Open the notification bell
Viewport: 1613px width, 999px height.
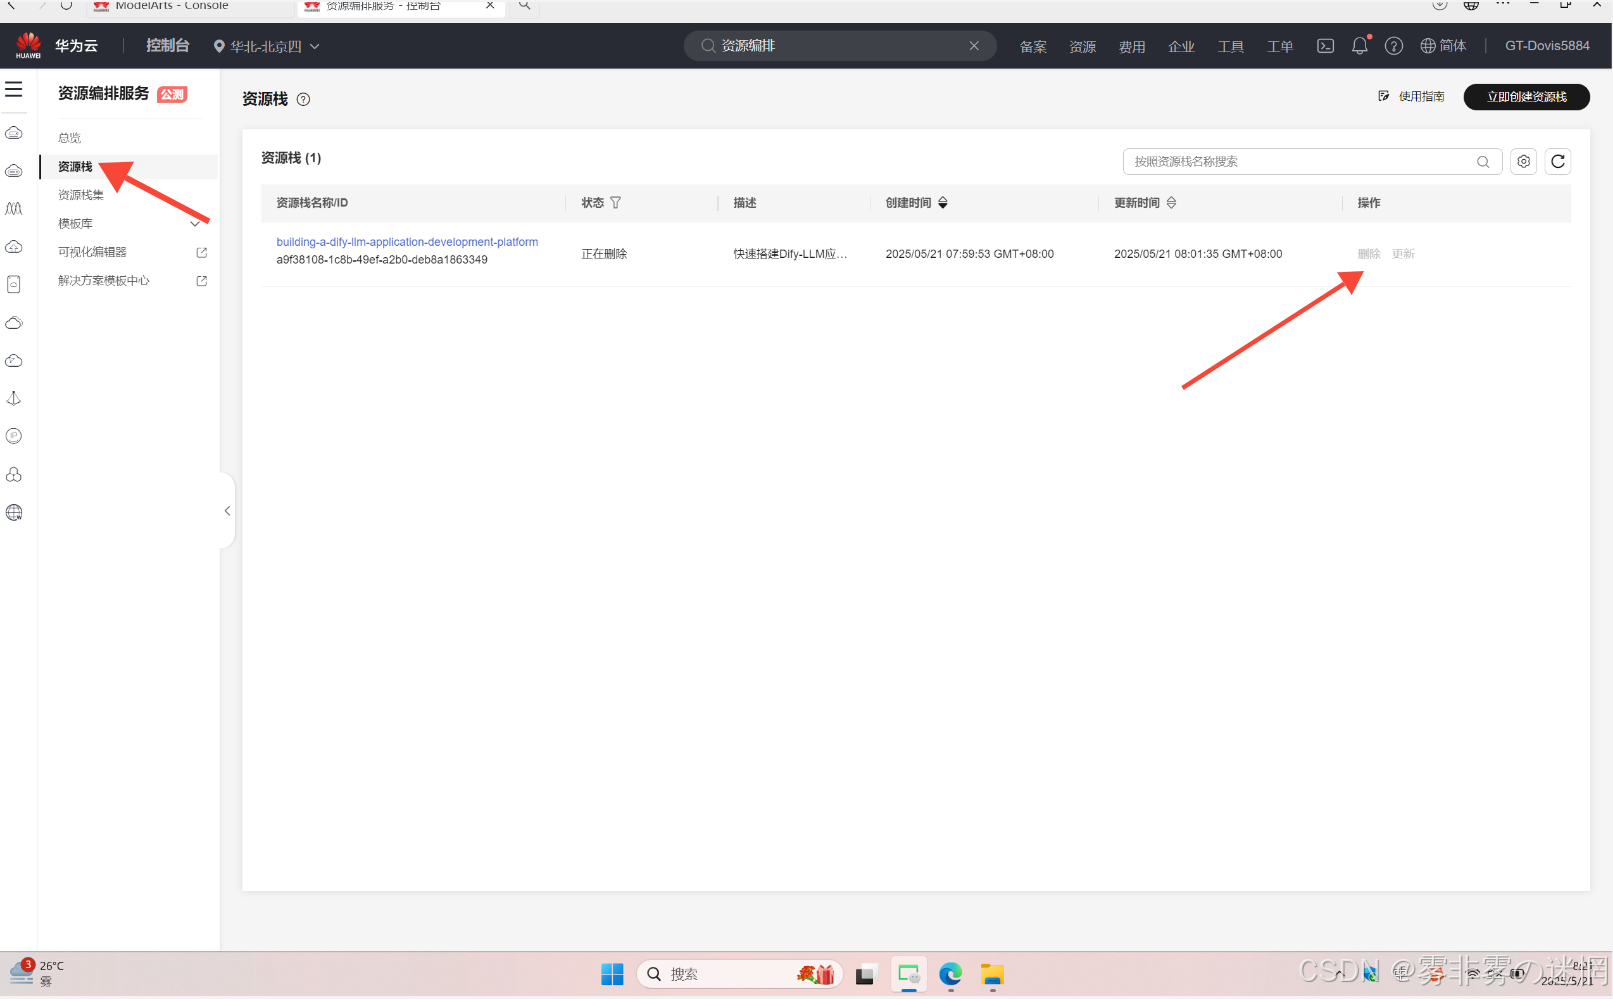(x=1360, y=46)
